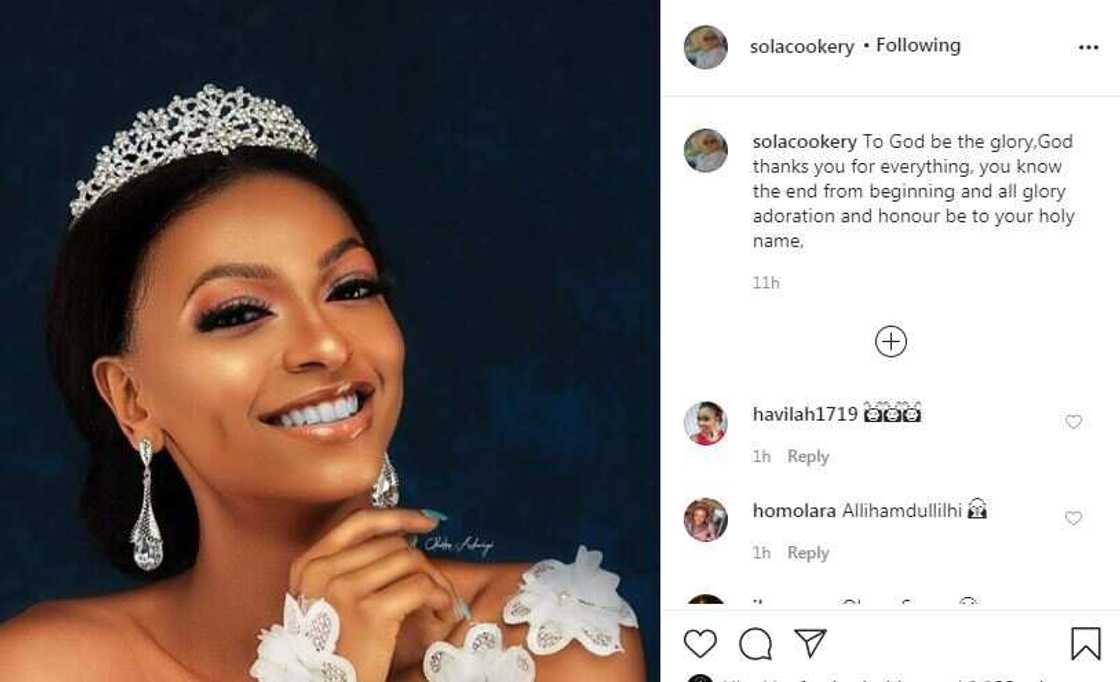View havilah1719's profile picture
The height and width of the screenshot is (682, 1120).
705,423
